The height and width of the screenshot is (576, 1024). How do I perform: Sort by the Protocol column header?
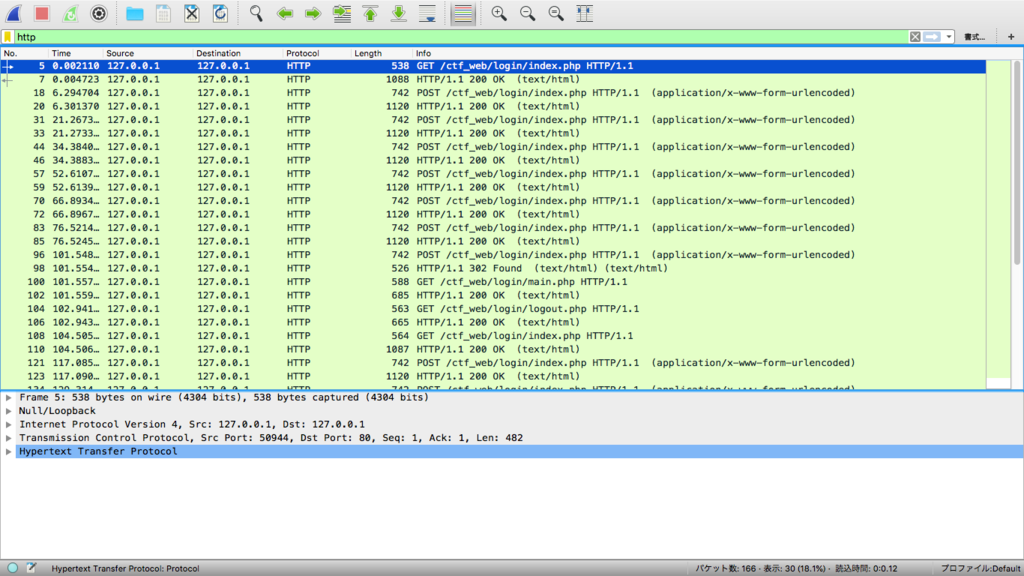point(317,54)
